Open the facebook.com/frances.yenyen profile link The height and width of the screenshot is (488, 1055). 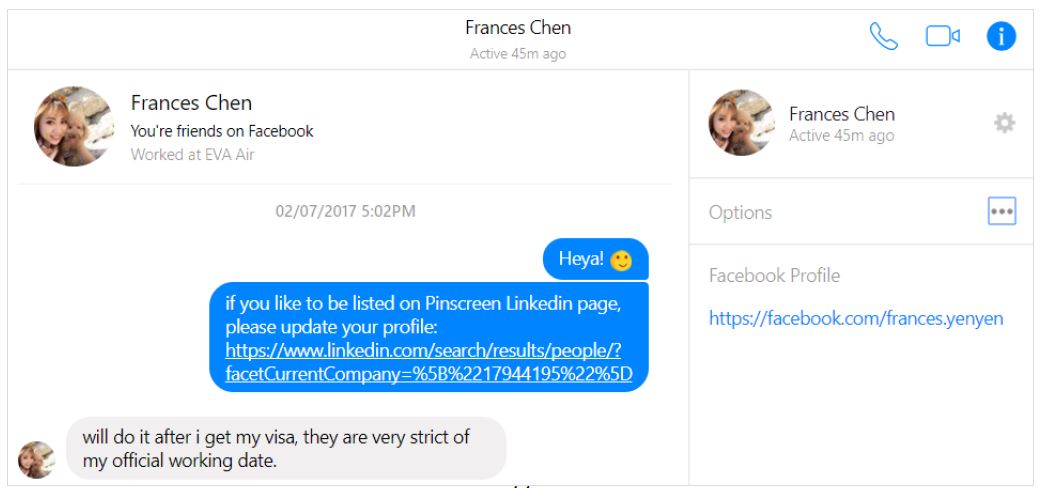coord(856,319)
